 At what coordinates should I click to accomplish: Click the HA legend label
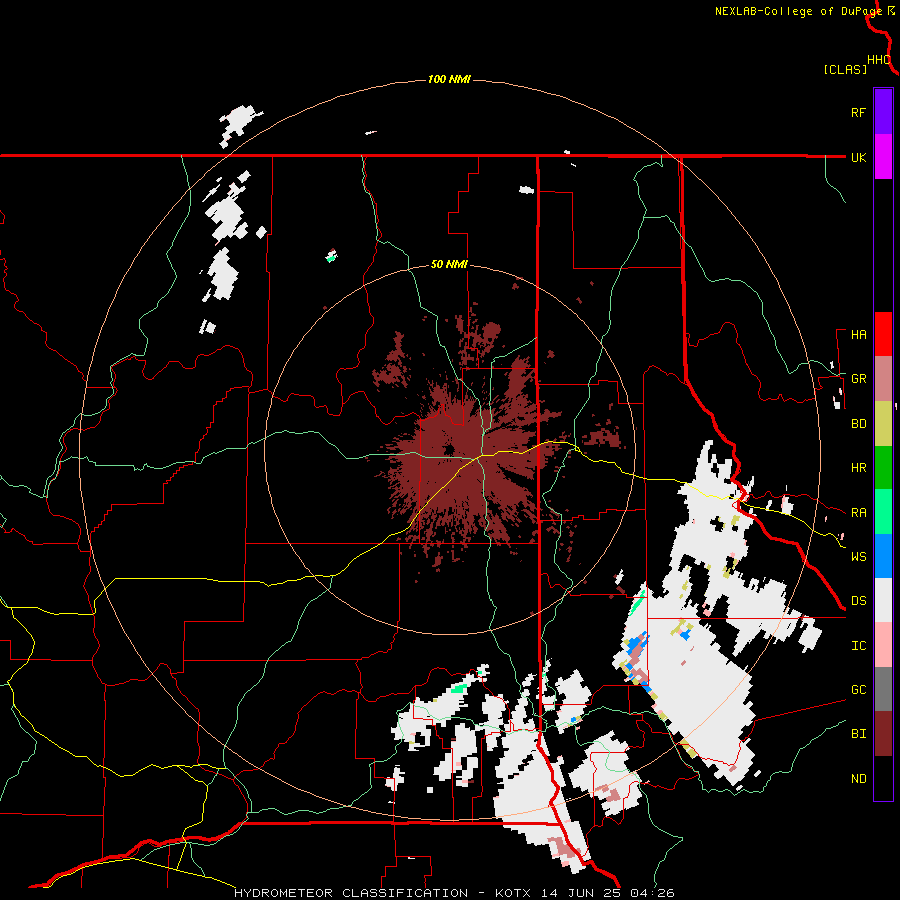tap(858, 335)
